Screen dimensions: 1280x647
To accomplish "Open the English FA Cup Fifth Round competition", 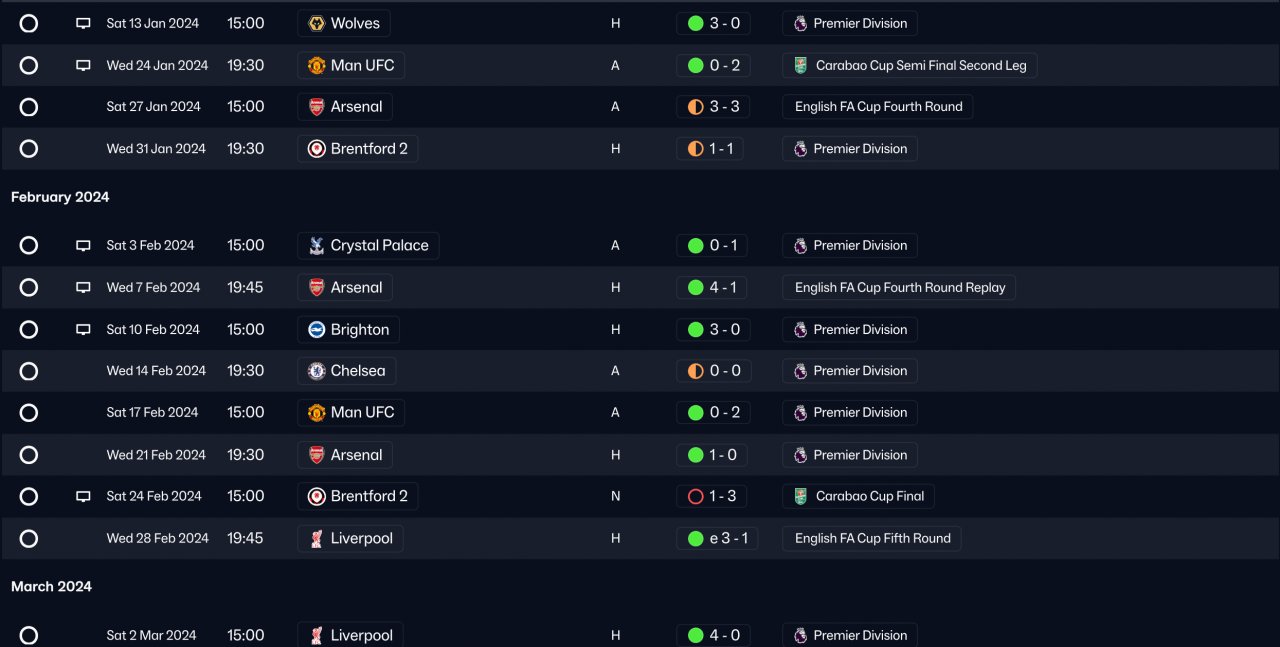I will (x=872, y=538).
